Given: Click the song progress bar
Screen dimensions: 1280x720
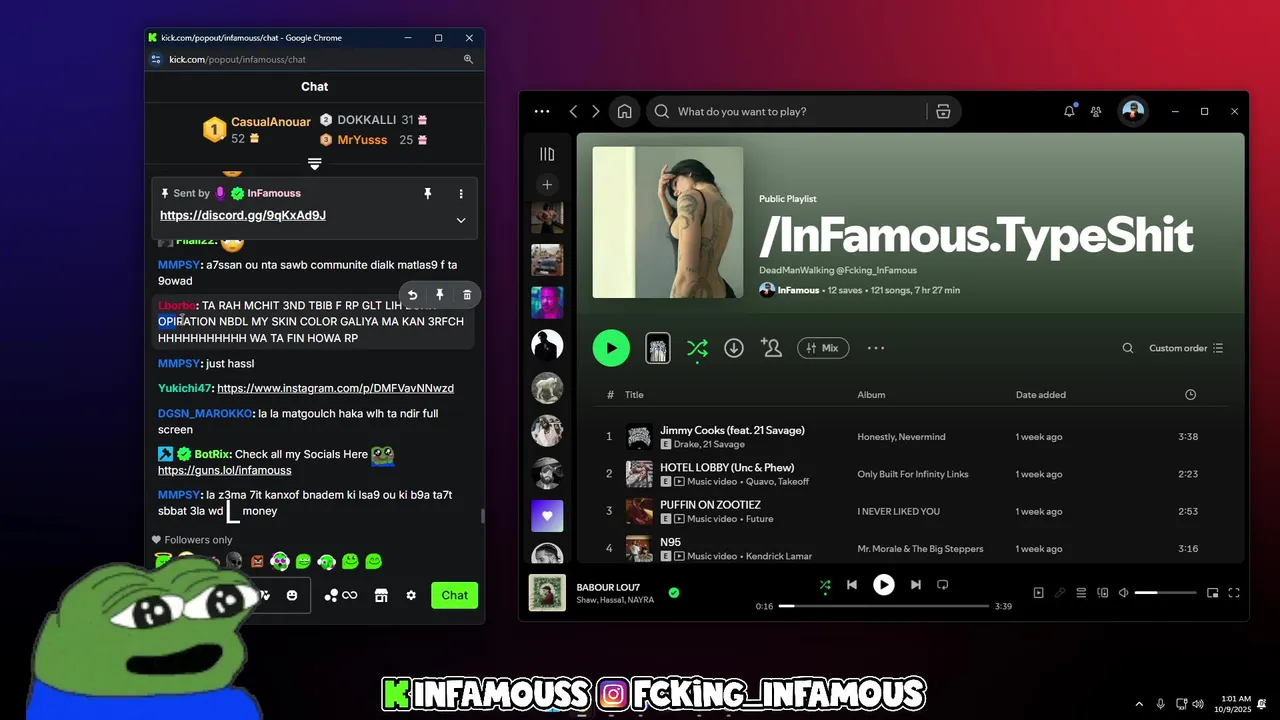Looking at the screenshot, I should [884, 606].
